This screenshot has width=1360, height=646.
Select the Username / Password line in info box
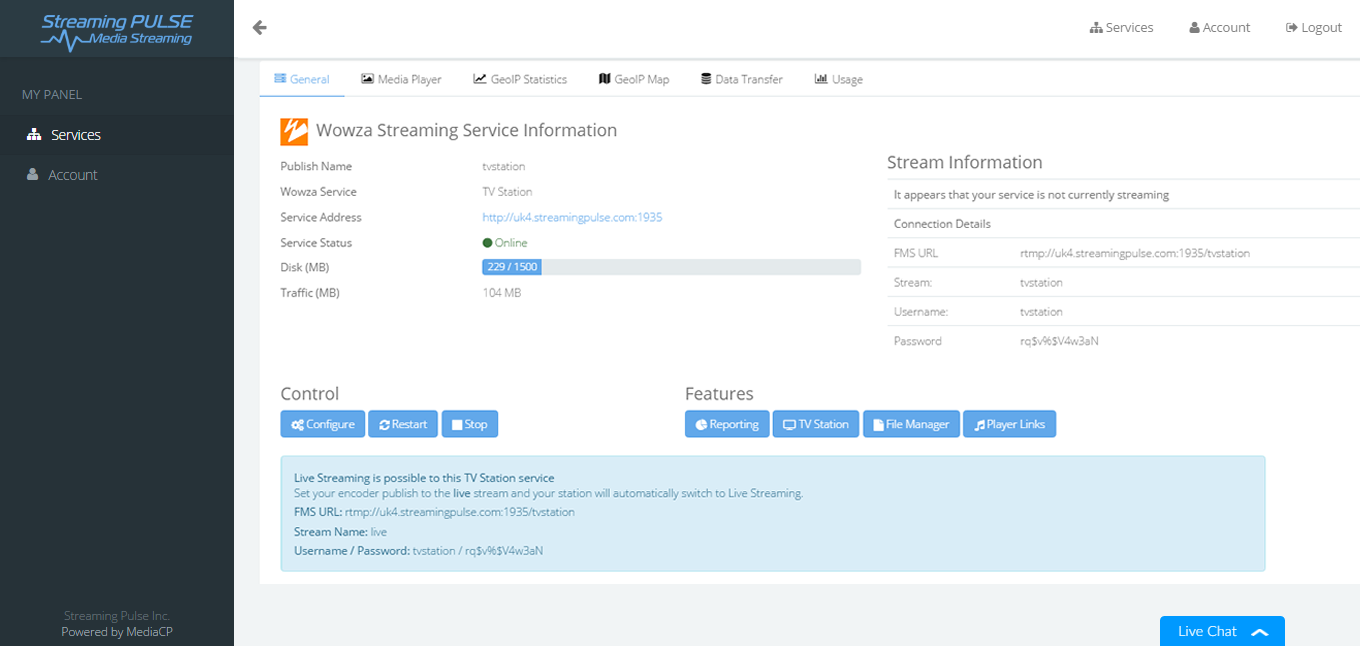click(x=418, y=551)
